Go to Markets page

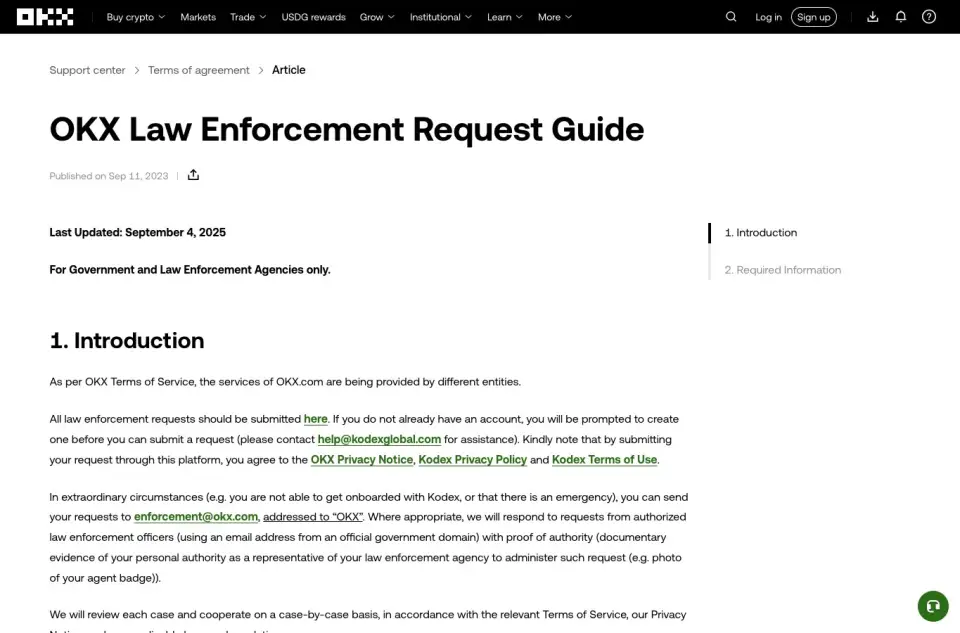198,17
